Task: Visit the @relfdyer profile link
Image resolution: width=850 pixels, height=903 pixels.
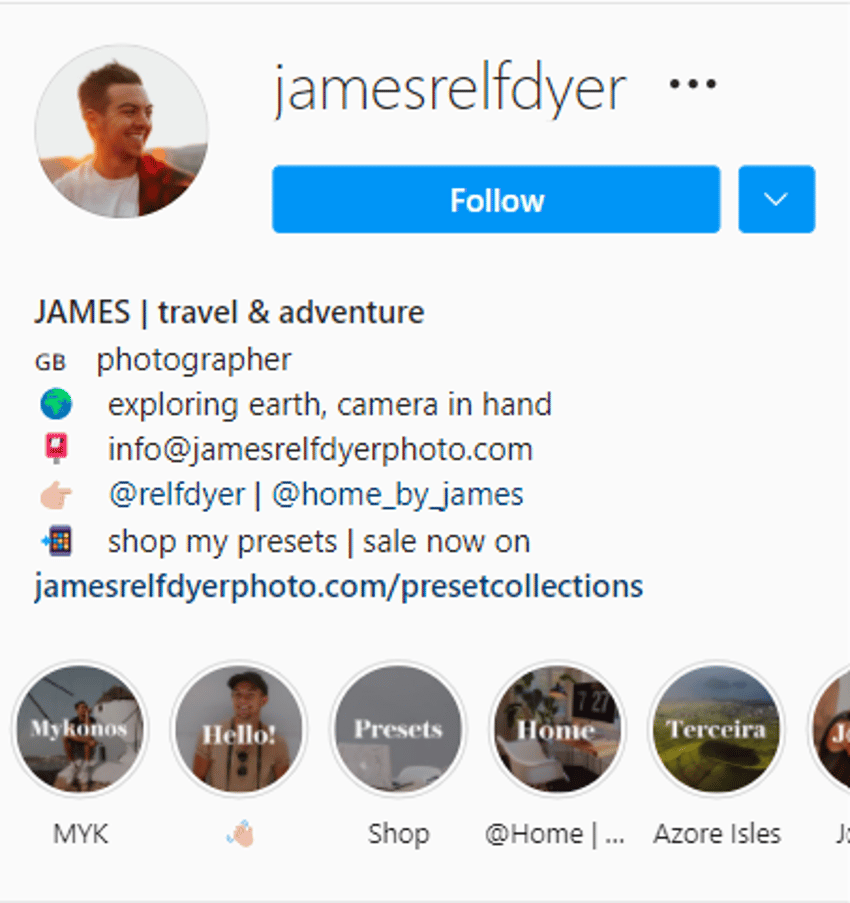Action: (x=177, y=495)
